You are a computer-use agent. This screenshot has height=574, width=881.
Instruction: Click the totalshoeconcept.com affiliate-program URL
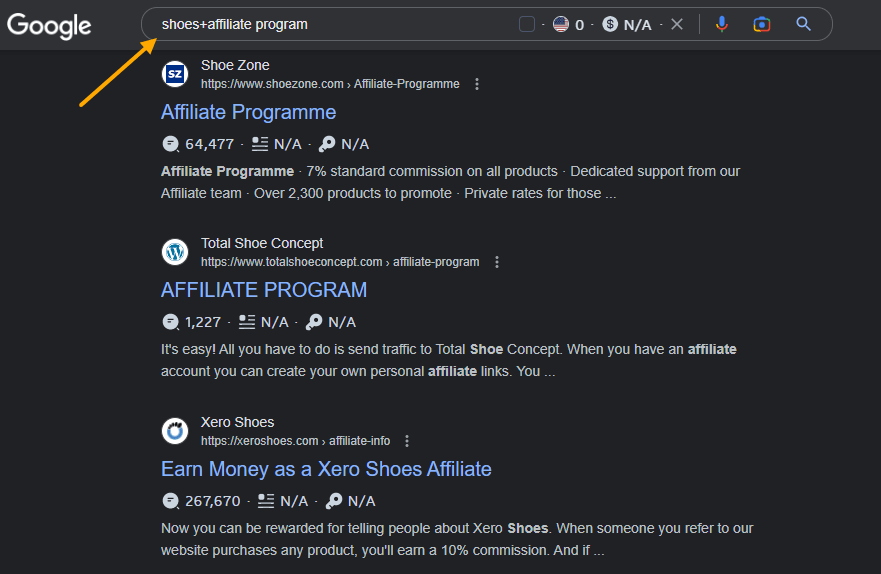click(340, 262)
